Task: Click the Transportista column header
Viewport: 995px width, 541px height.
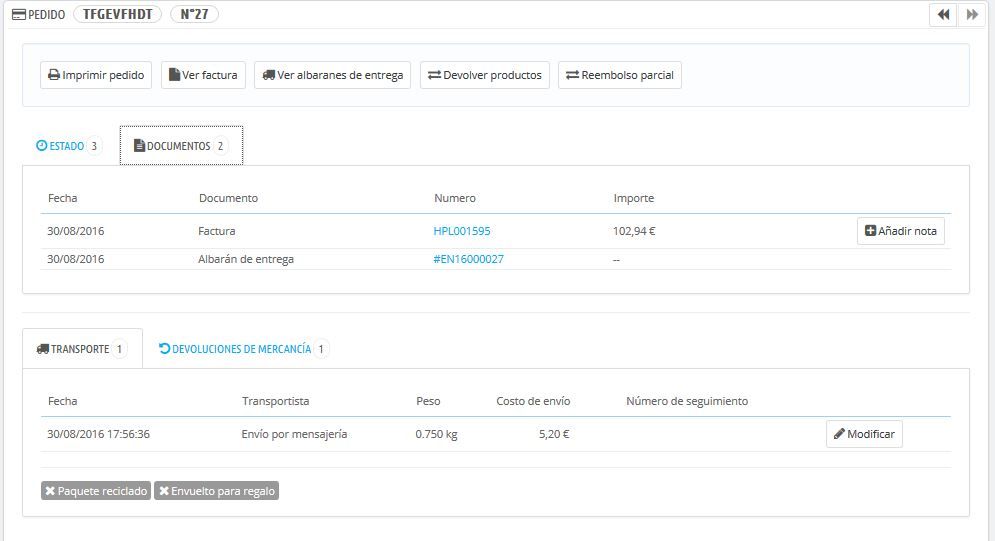Action: click(x=275, y=401)
